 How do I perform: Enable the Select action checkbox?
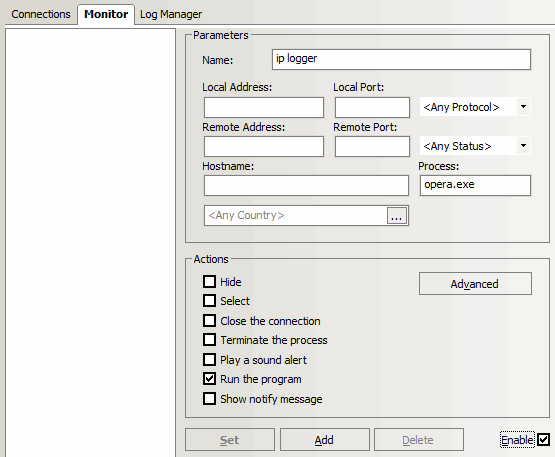(x=209, y=301)
